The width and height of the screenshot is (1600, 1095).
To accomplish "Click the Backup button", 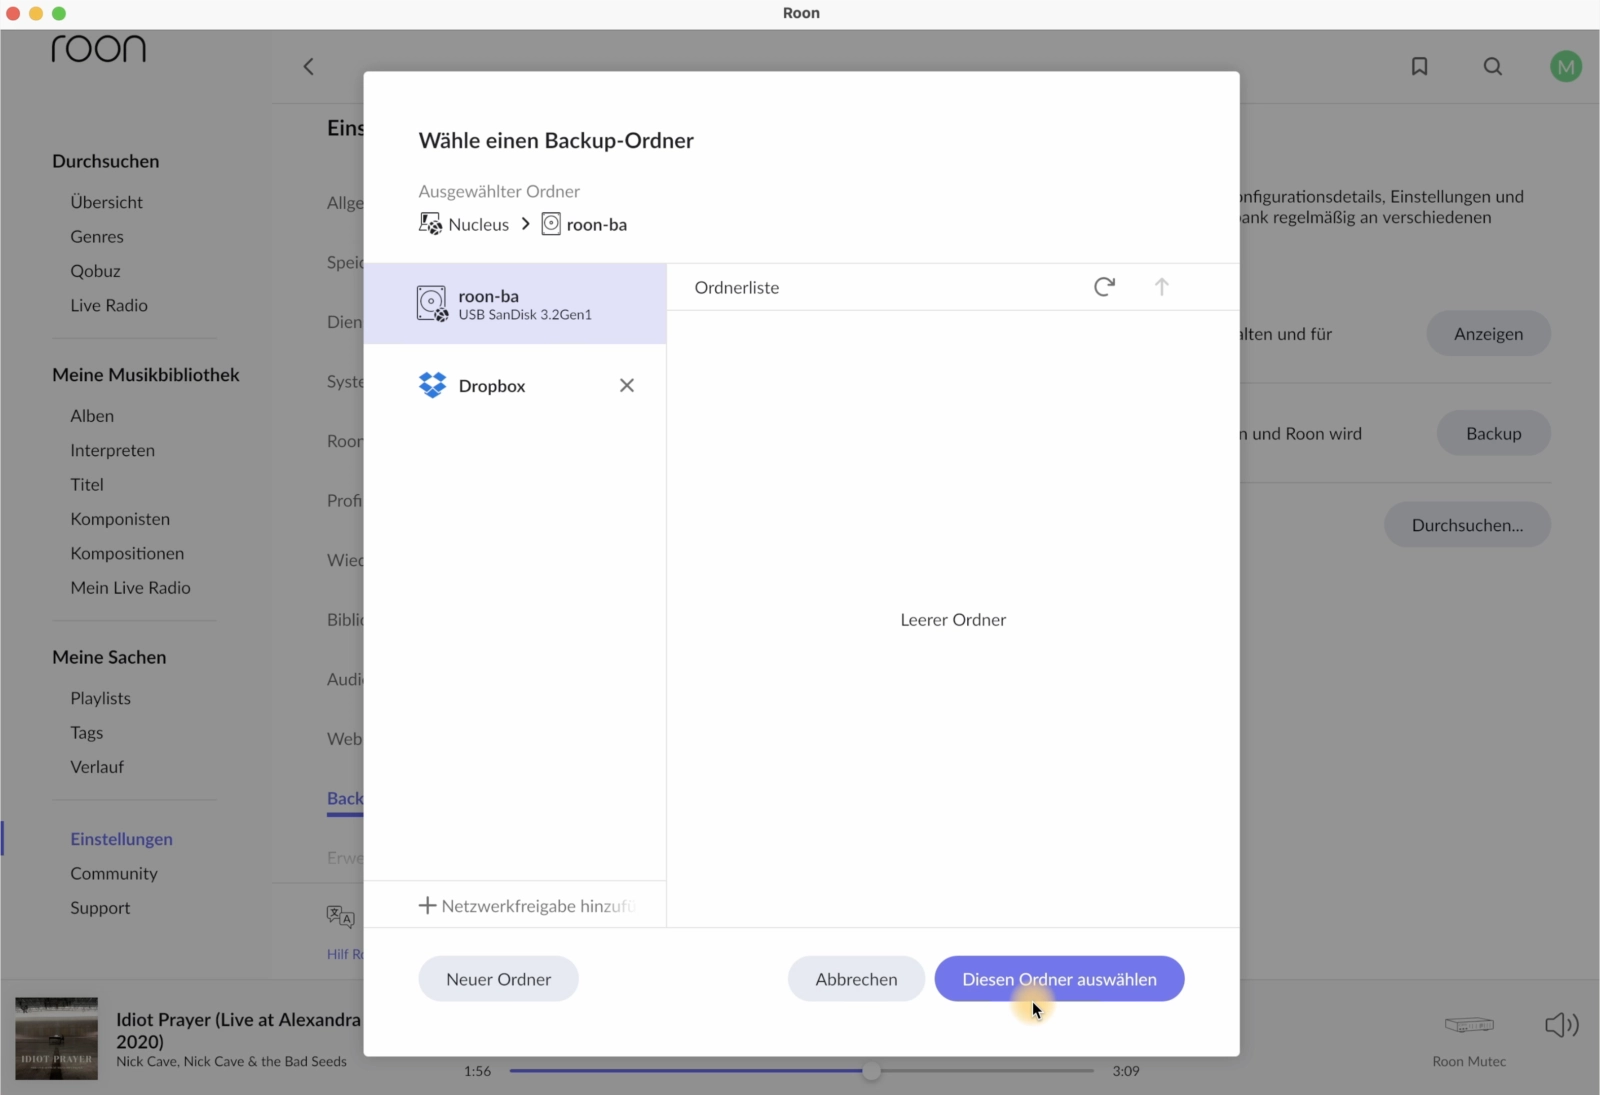I will 1493,433.
